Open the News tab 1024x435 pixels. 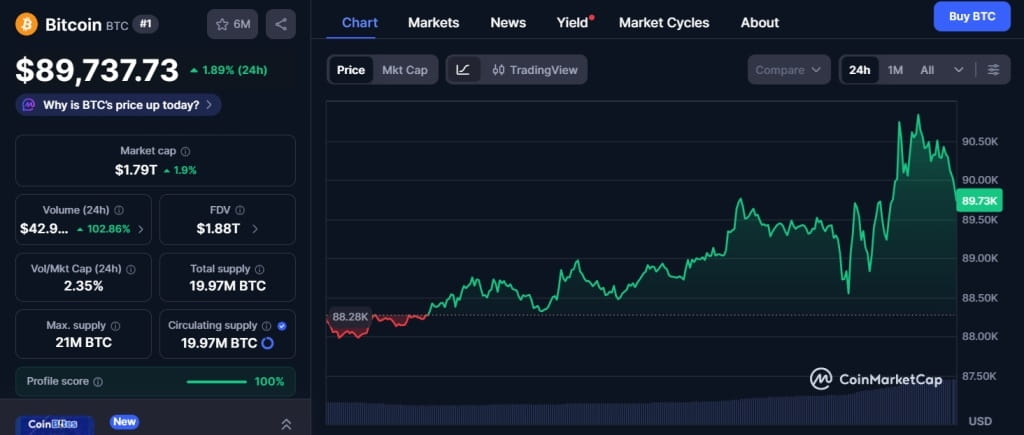508,23
